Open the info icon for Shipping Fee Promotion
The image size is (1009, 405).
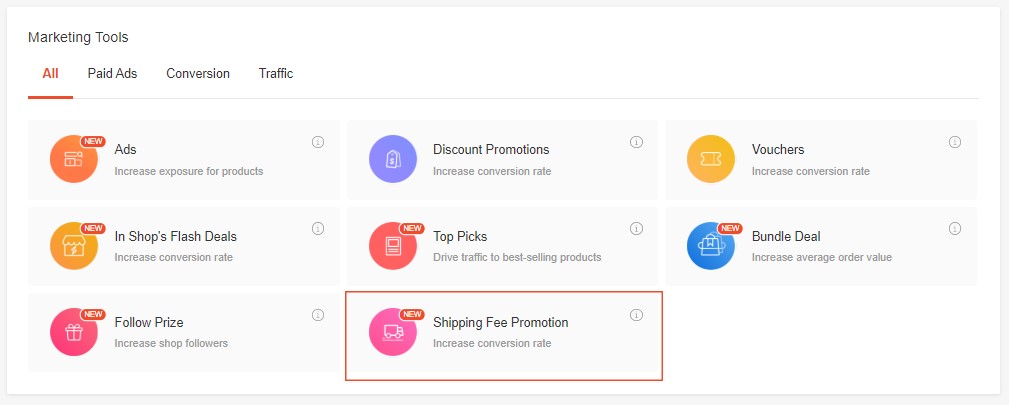point(636,315)
